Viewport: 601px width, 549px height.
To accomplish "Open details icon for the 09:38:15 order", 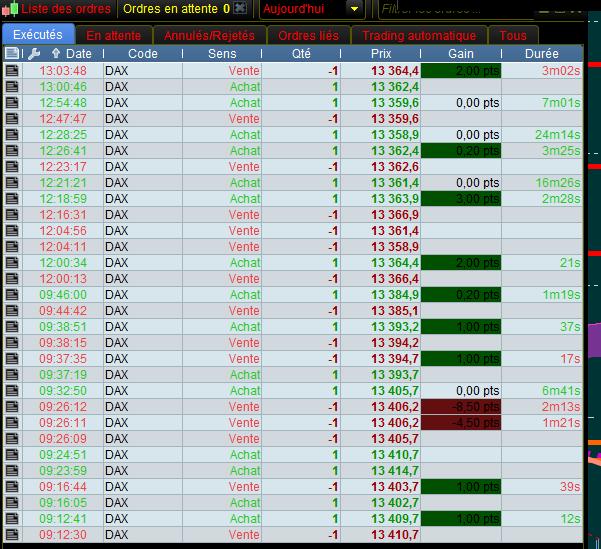I will point(12,342).
